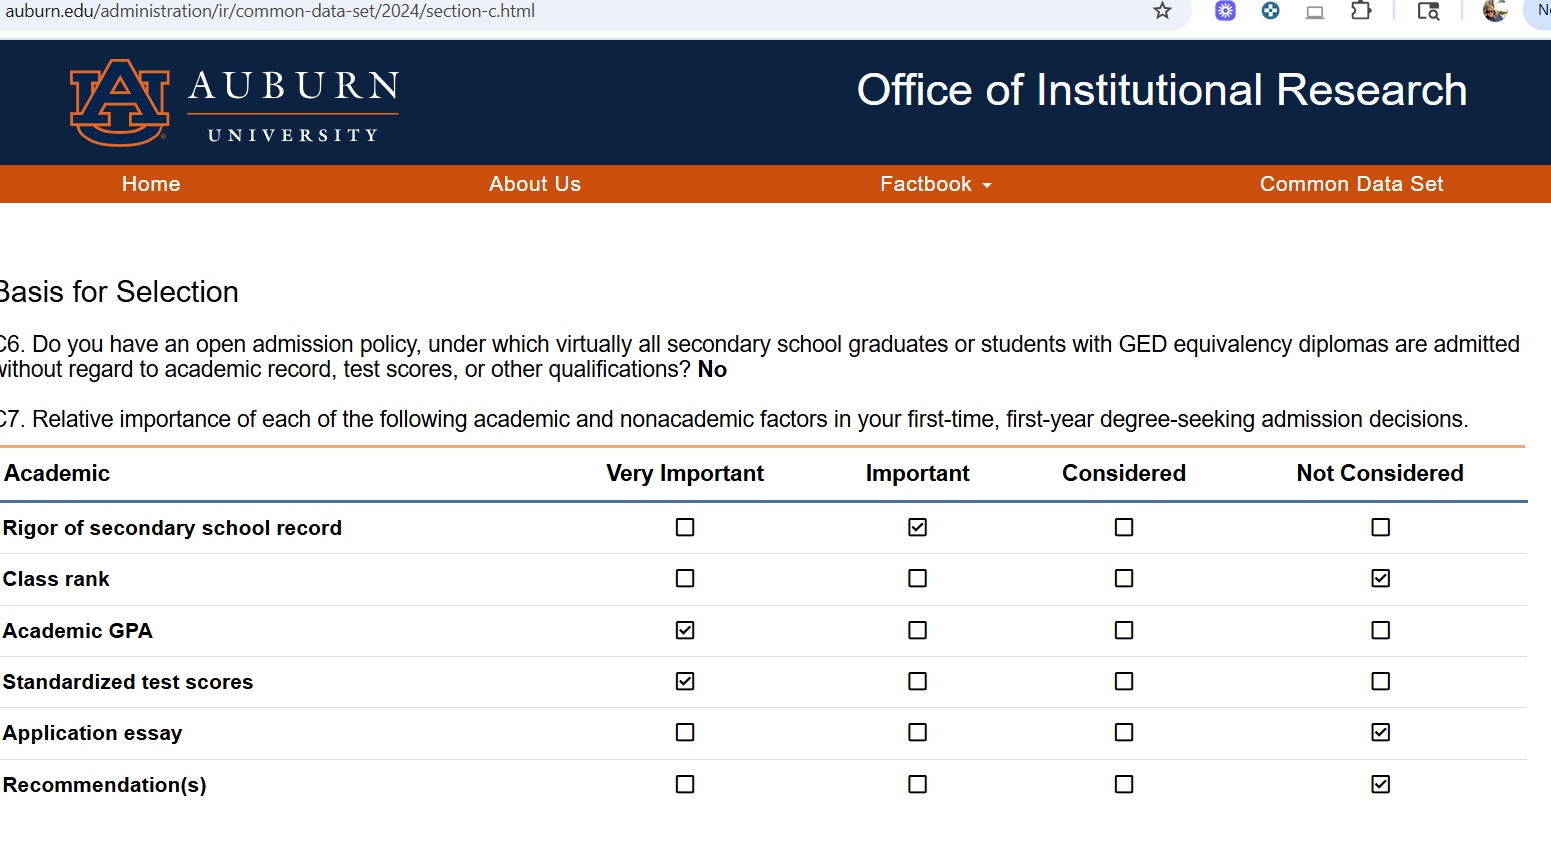Open the Common Data Set link

pos(1351,184)
